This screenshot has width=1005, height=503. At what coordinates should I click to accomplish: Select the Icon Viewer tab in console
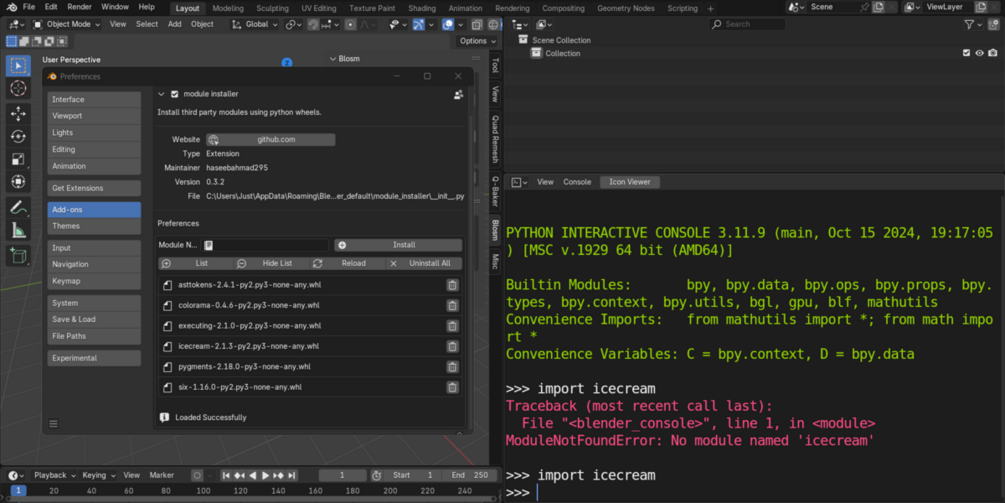[629, 183]
